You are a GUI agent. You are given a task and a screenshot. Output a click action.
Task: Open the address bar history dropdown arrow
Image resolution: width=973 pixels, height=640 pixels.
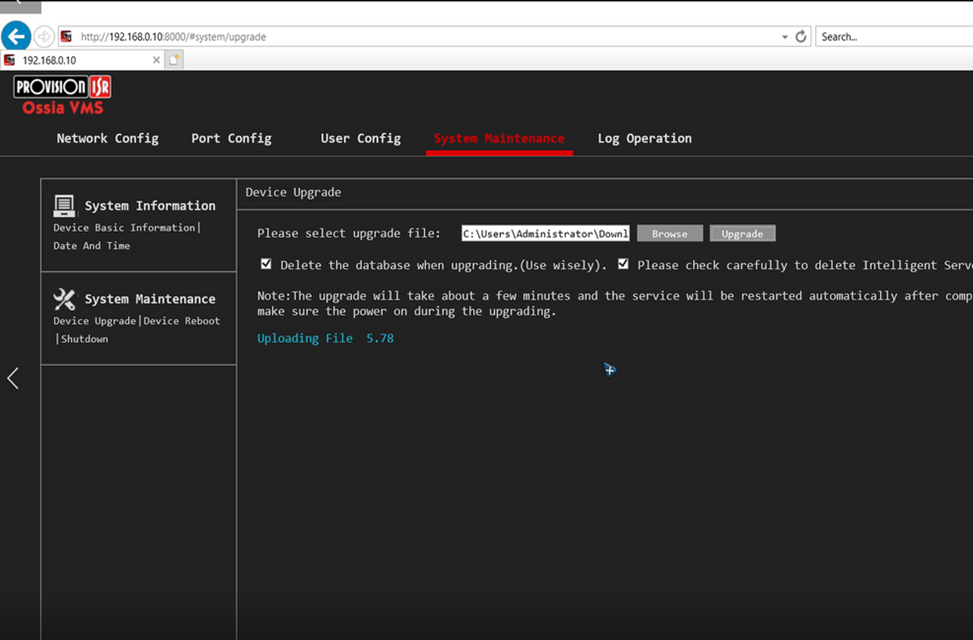point(785,37)
